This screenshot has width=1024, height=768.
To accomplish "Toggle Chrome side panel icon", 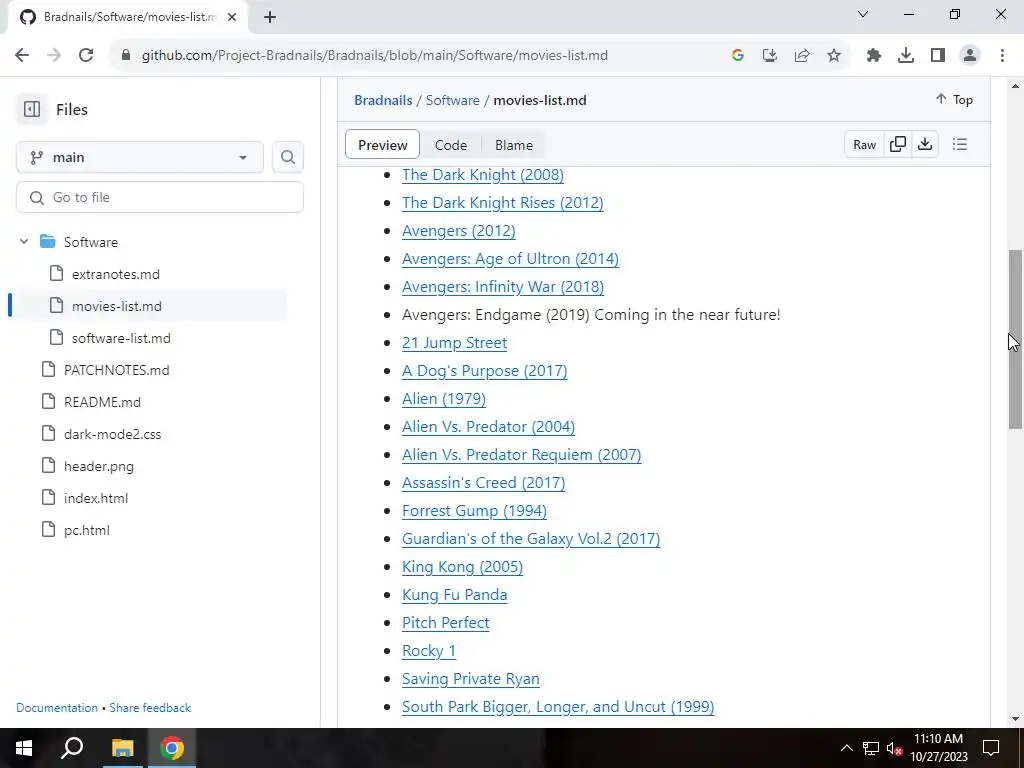I will pos(938,56).
